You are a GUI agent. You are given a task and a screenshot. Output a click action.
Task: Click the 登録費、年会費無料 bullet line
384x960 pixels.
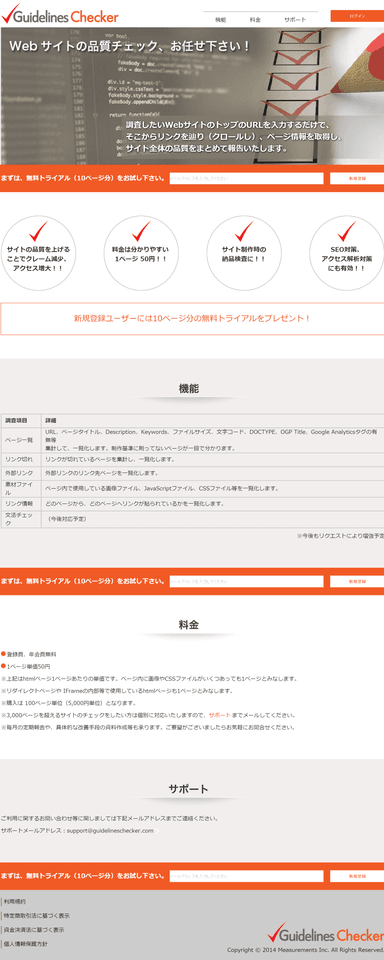coord(29,654)
